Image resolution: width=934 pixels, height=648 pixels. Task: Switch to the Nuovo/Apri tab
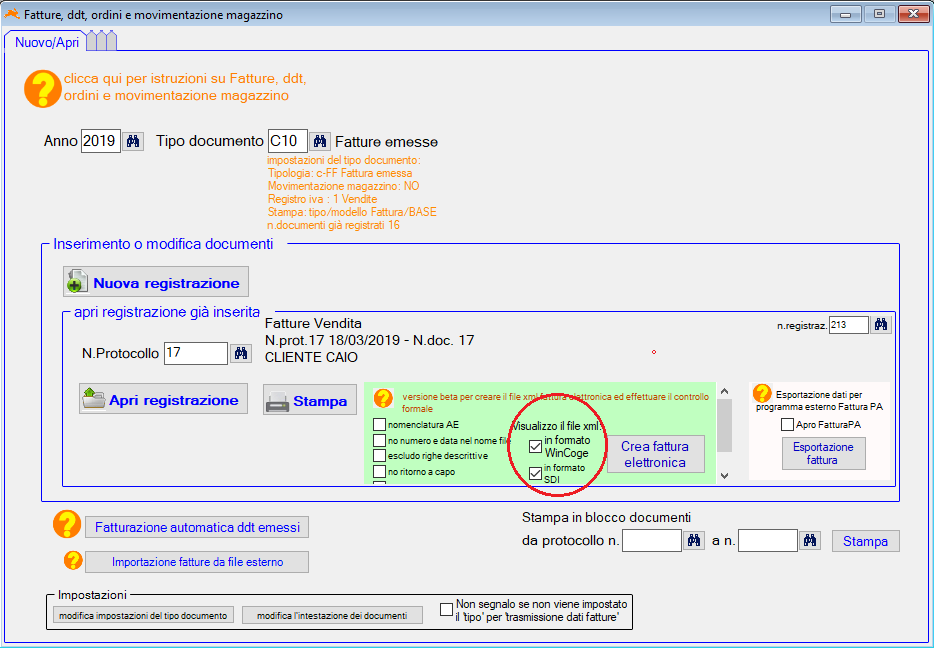[x=46, y=42]
